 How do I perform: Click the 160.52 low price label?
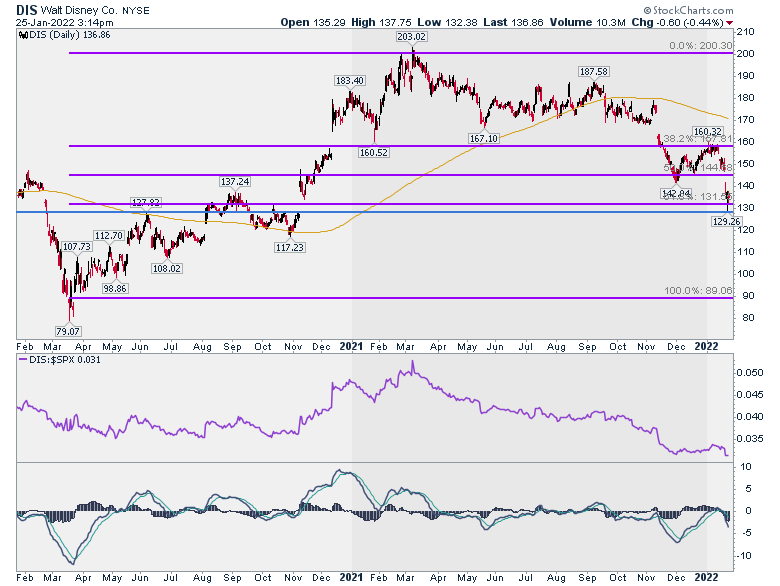(374, 152)
